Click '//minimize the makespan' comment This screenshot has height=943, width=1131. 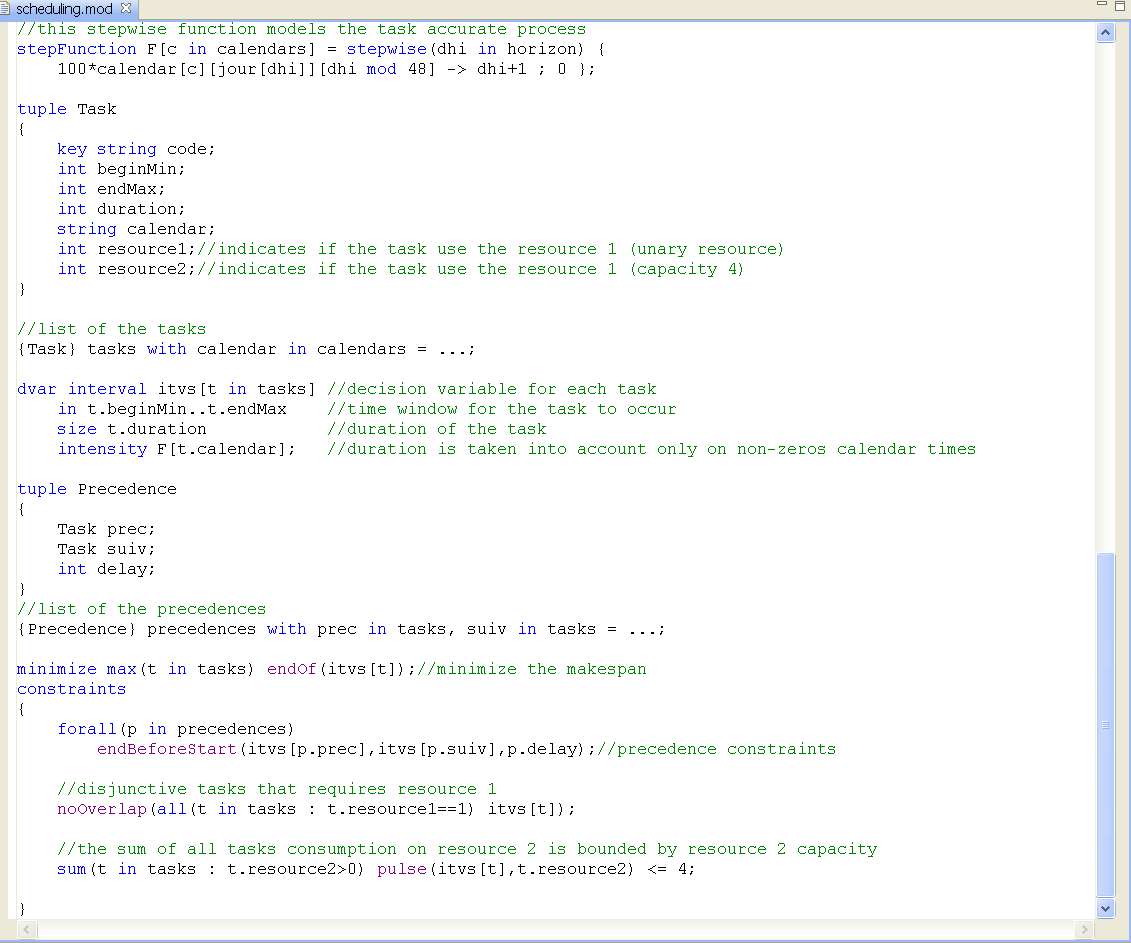[x=532, y=669]
